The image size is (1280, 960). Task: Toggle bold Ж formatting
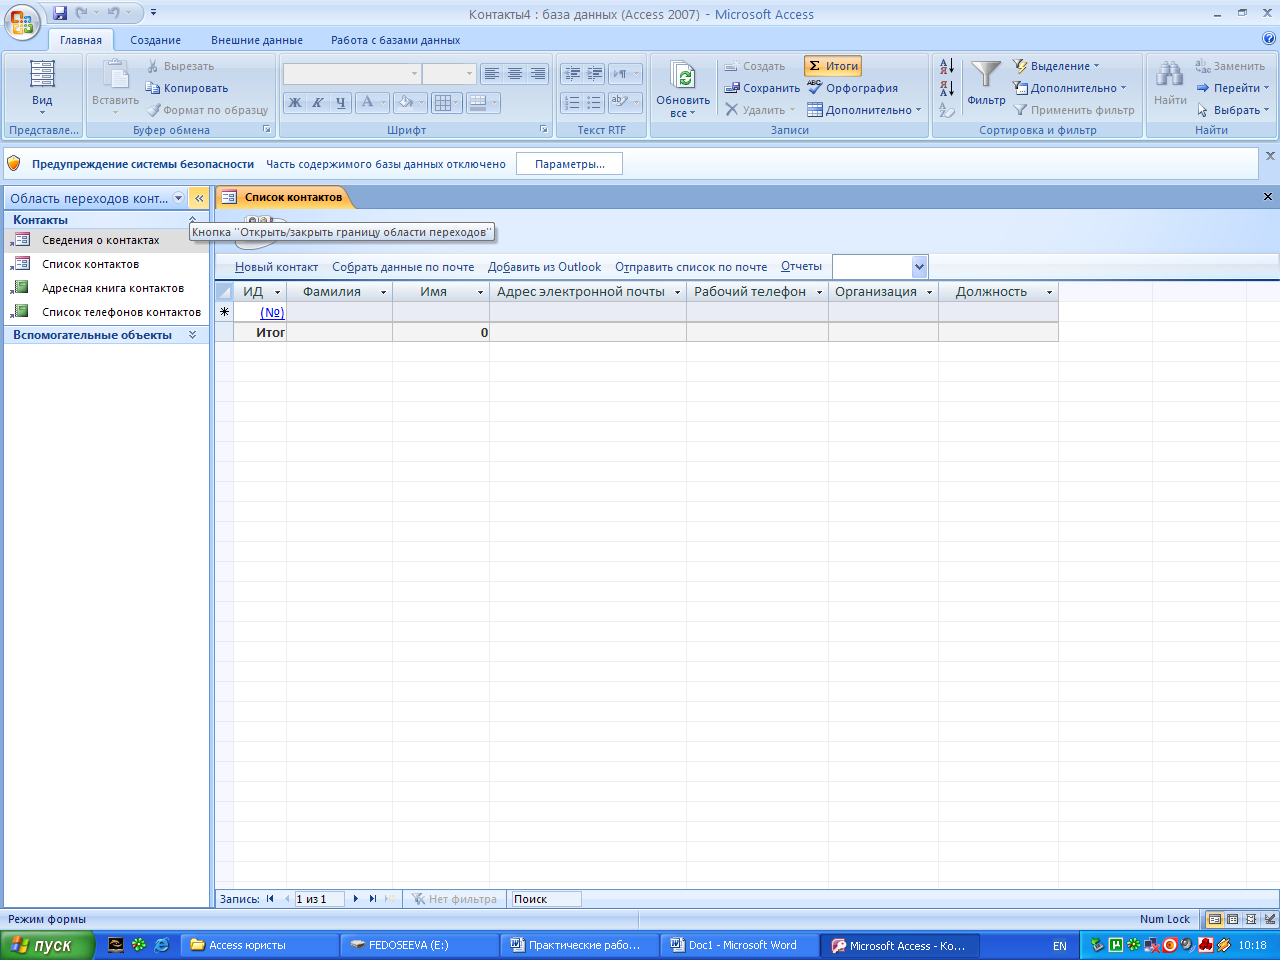click(x=295, y=102)
